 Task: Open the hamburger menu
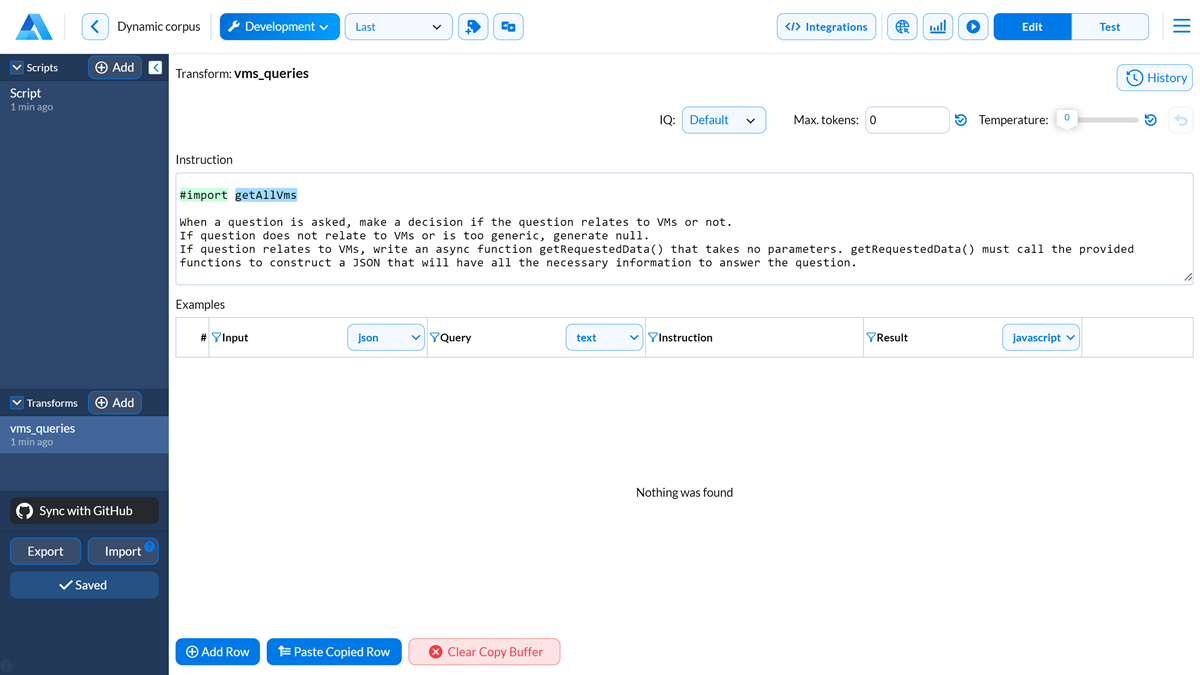[1181, 27]
